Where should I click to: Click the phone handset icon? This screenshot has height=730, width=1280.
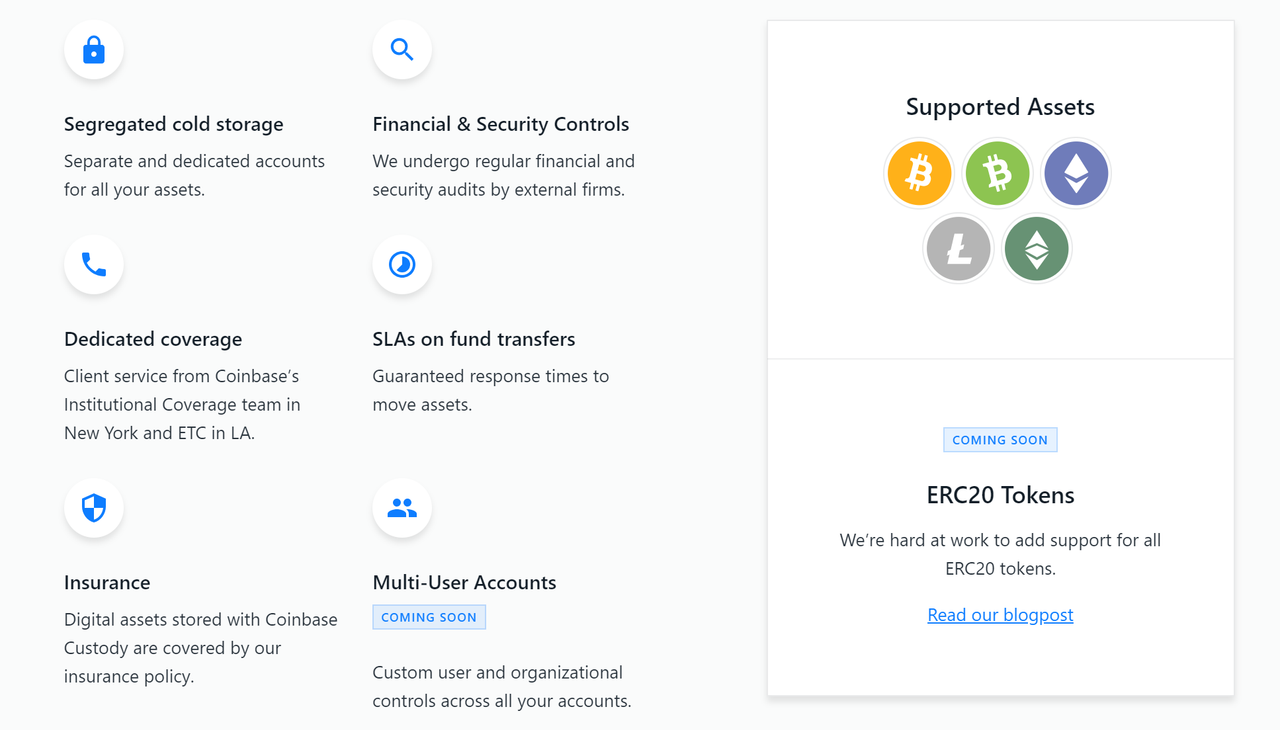(94, 264)
